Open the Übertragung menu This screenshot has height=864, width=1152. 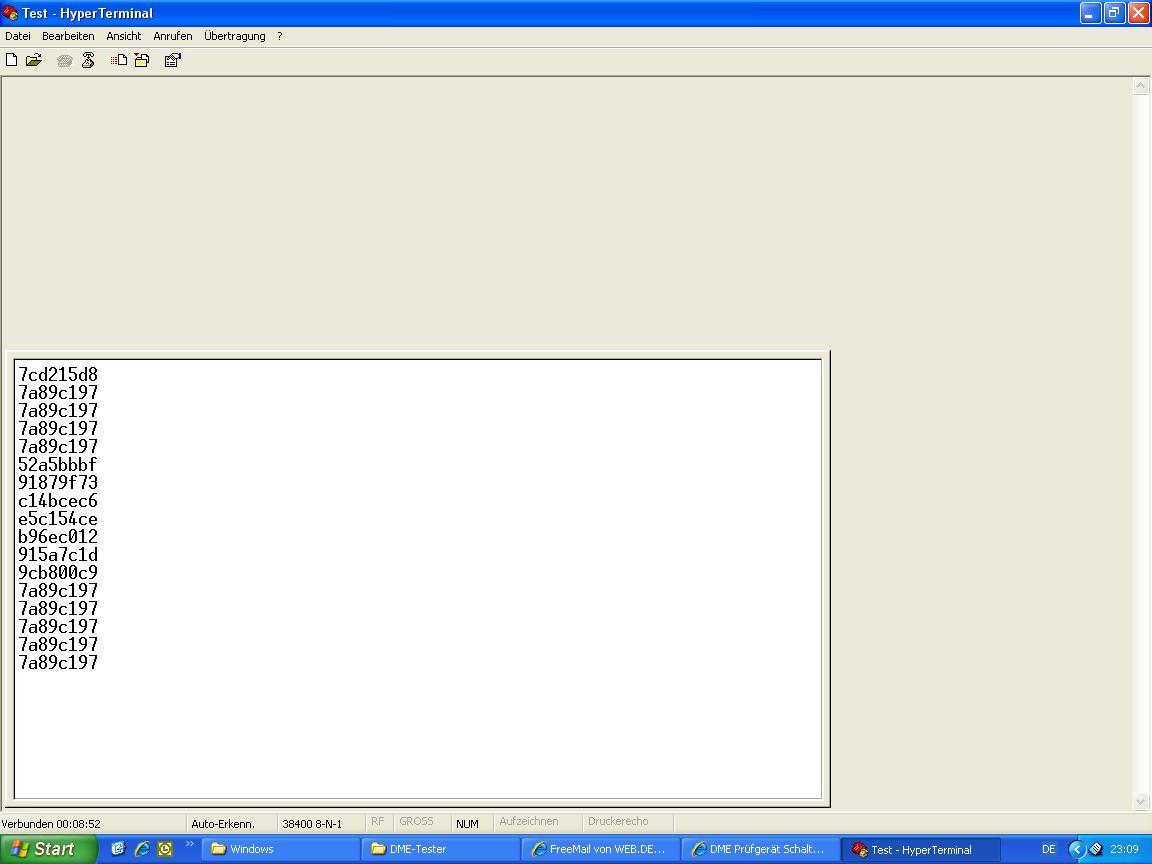235,36
